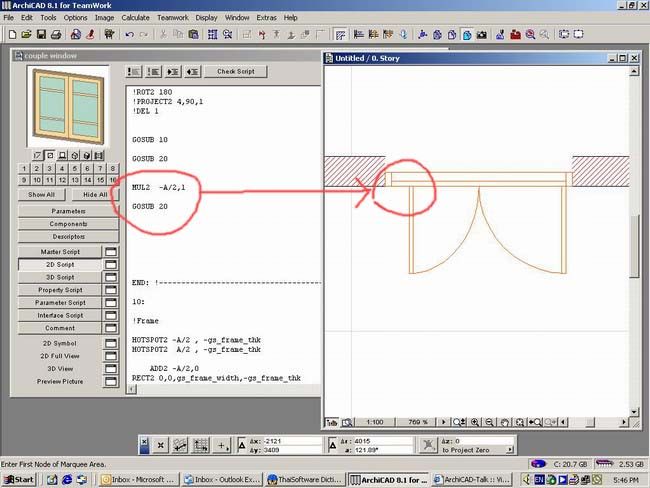Screen dimensions: 650x488
Task: Click the 769 % zoom value
Action: coord(417,422)
